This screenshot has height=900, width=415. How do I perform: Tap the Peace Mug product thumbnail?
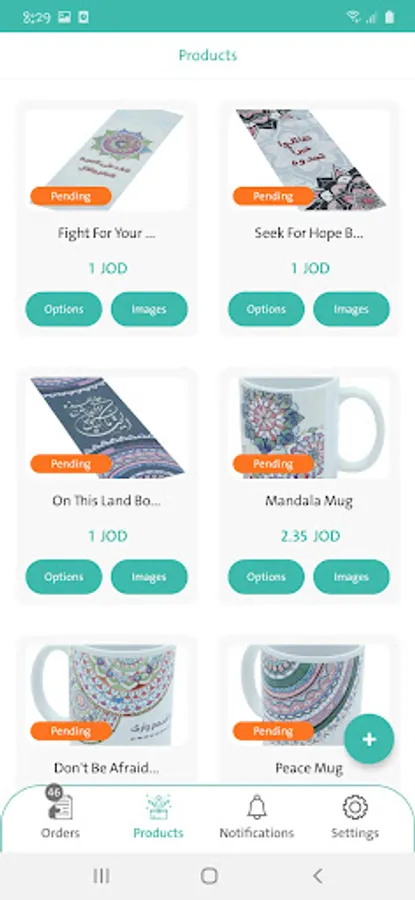tap(309, 695)
